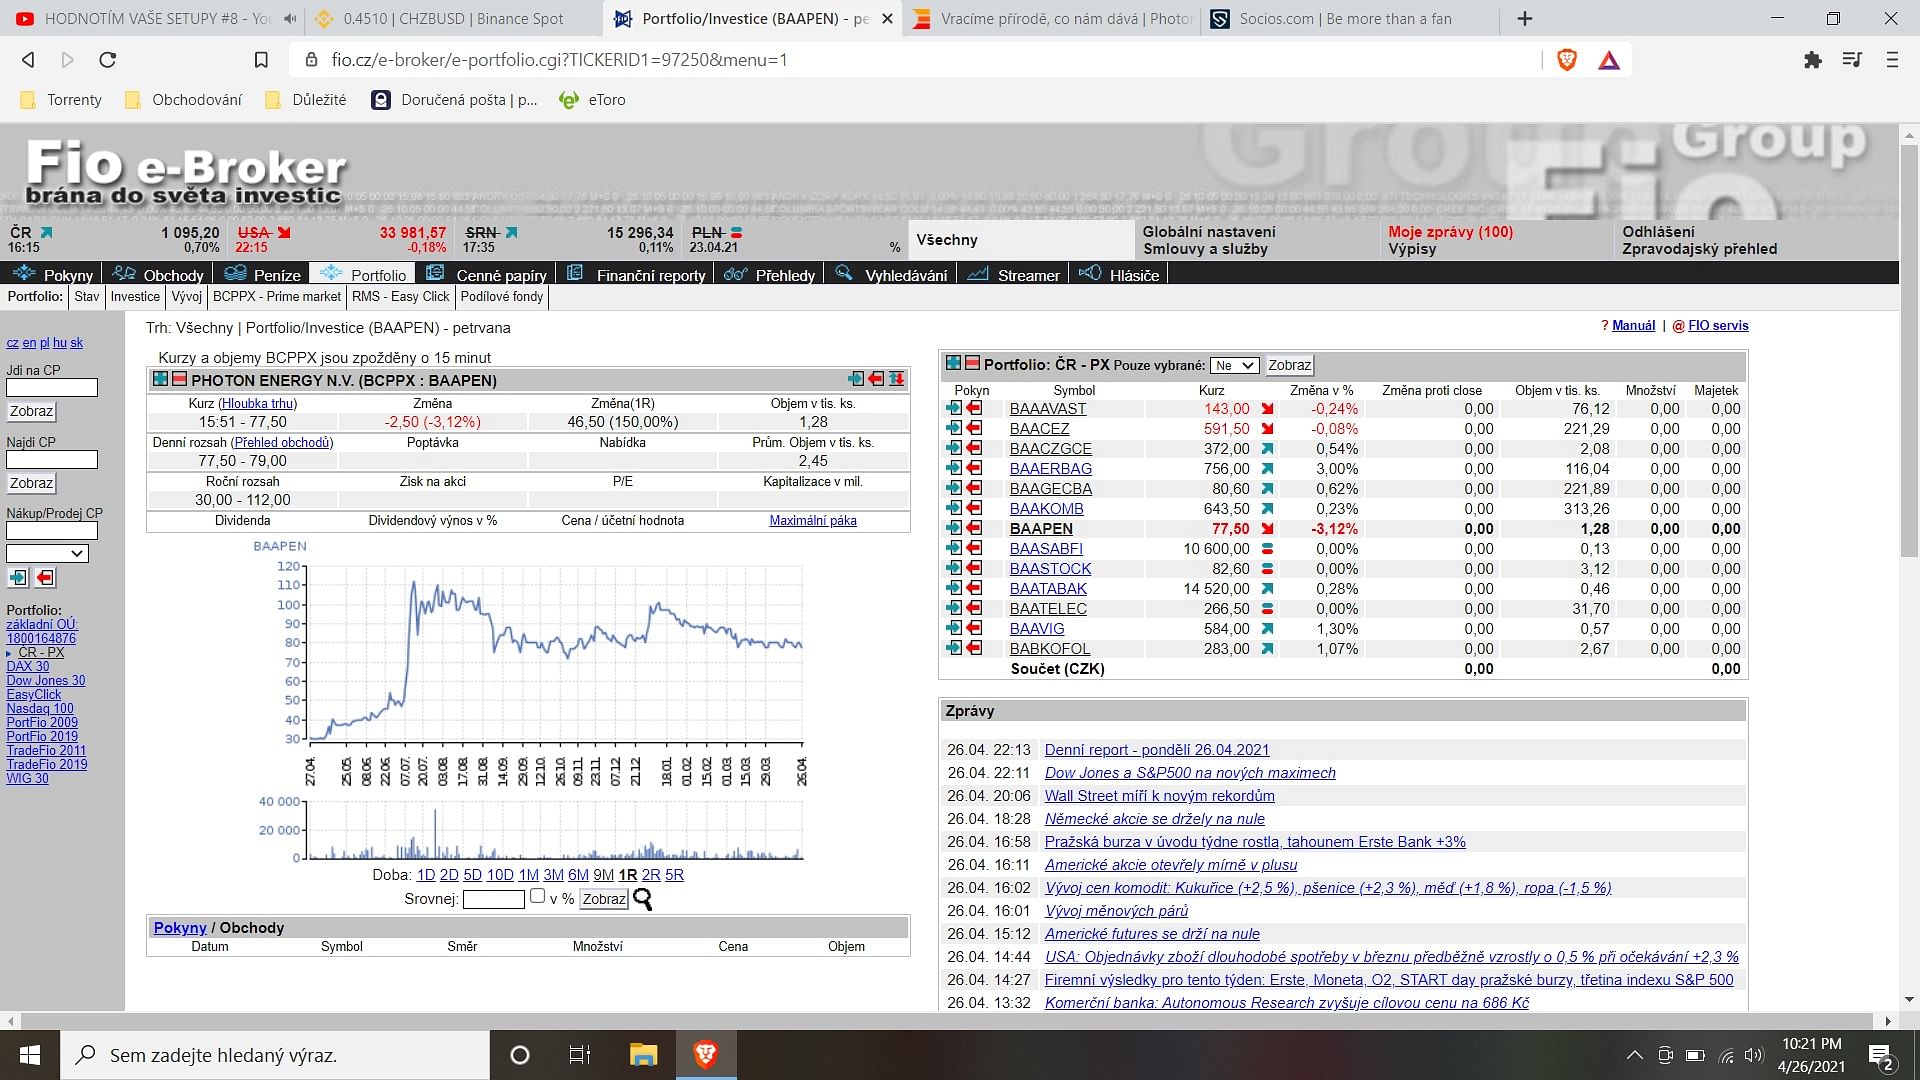The image size is (1920, 1080).
Task: Open Streamer menu item
Action: 1014,274
